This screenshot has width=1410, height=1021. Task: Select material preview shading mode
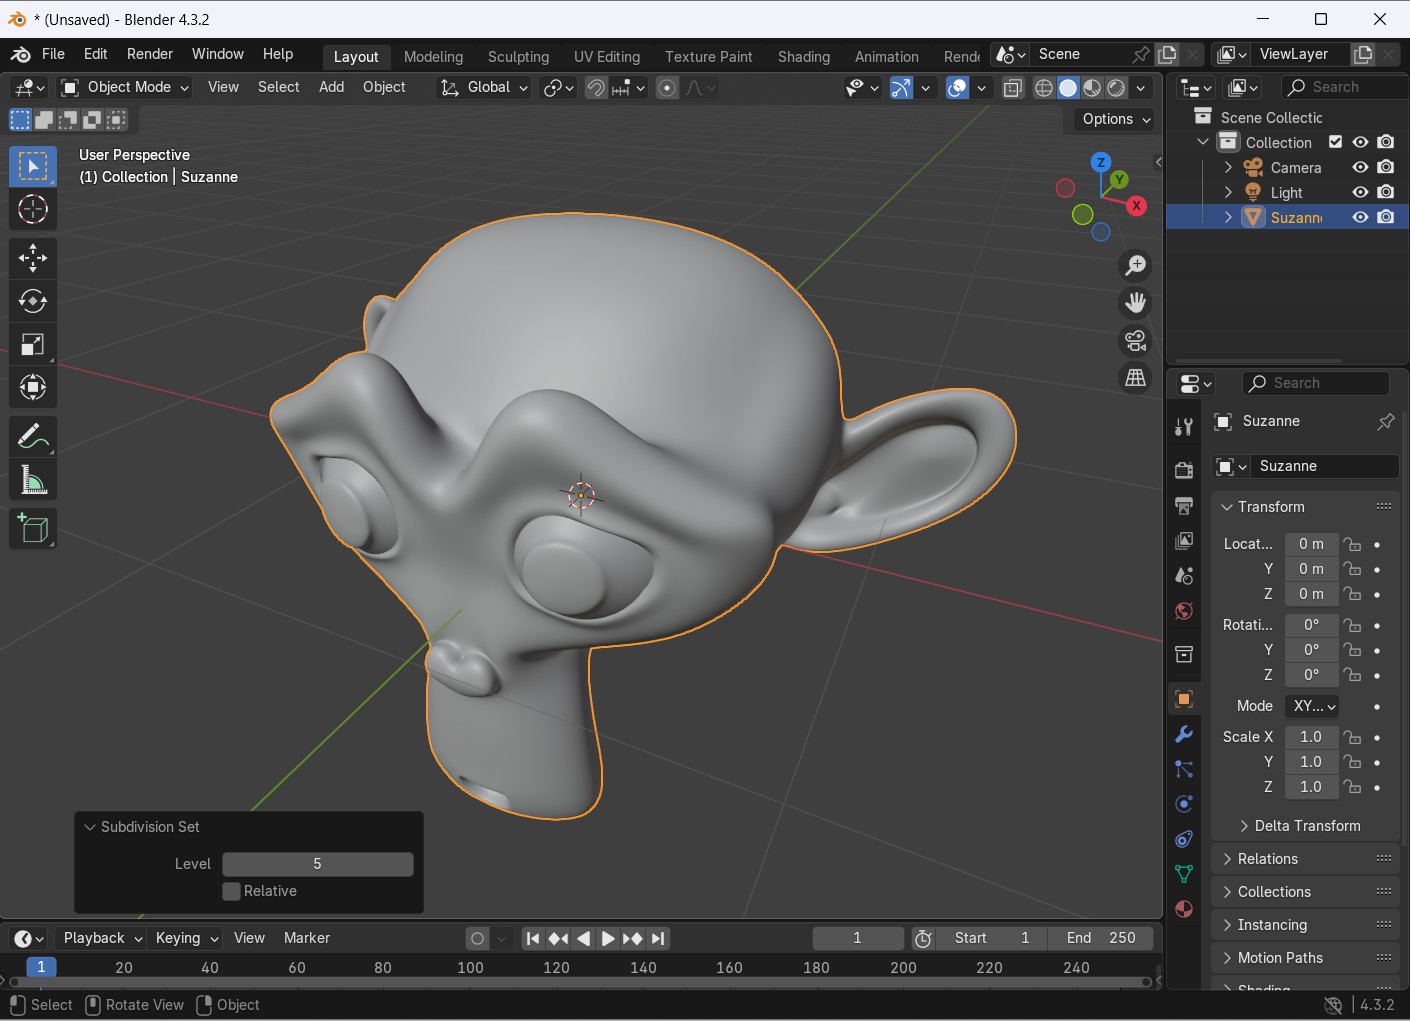[x=1092, y=88]
